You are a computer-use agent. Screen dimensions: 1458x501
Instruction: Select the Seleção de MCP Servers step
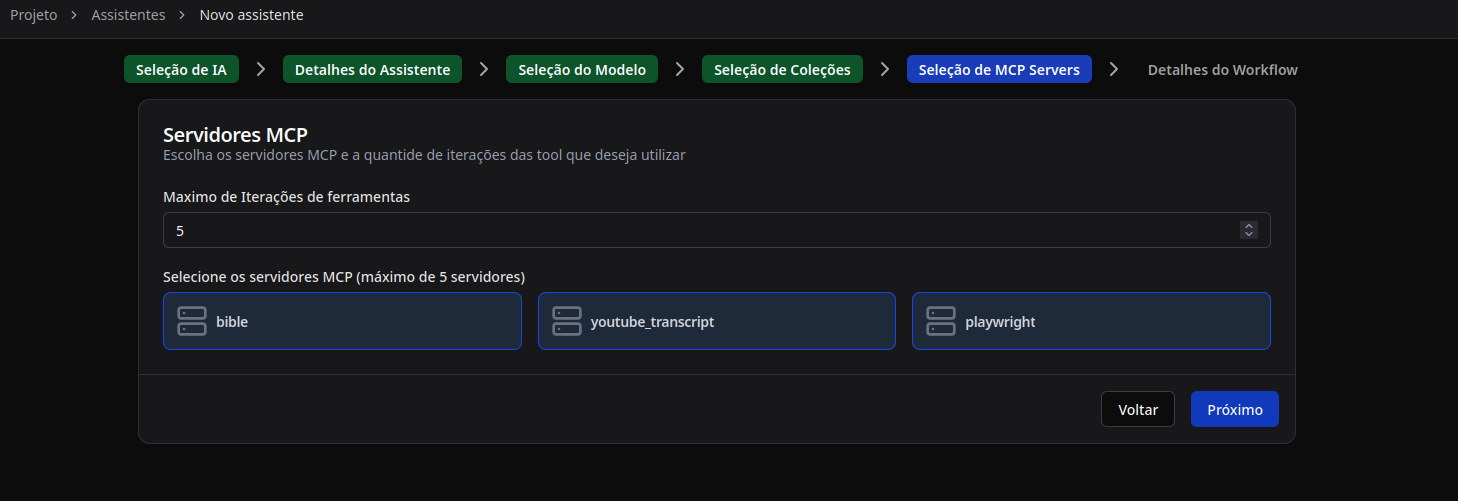(x=998, y=69)
